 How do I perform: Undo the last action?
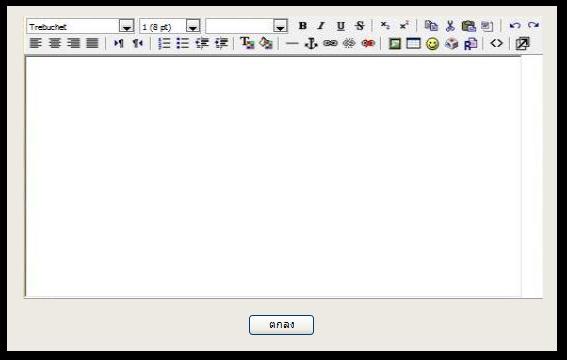[x=515, y=26]
